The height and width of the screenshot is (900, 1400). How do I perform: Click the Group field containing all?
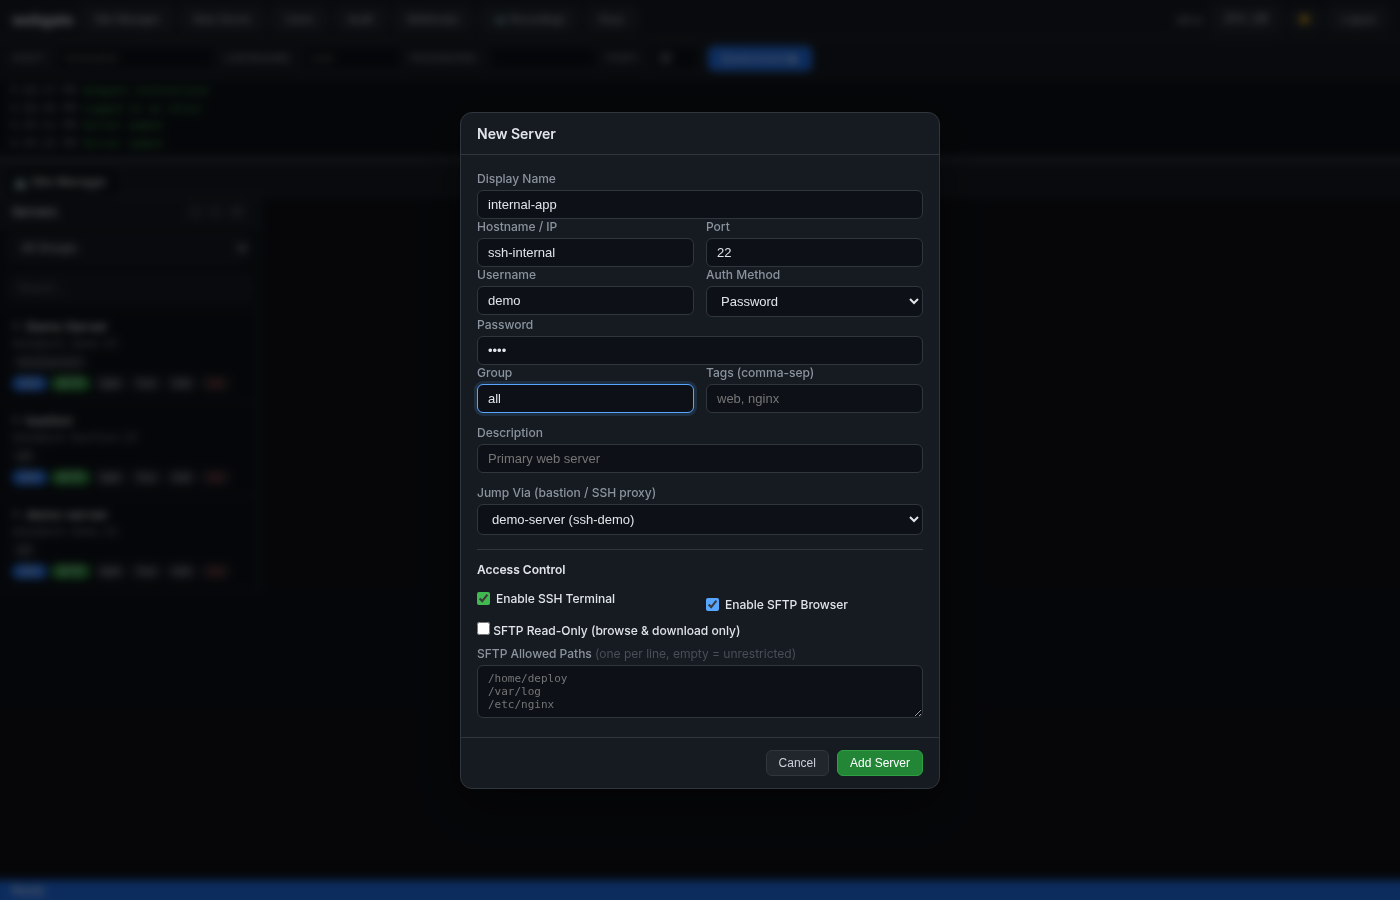(585, 398)
